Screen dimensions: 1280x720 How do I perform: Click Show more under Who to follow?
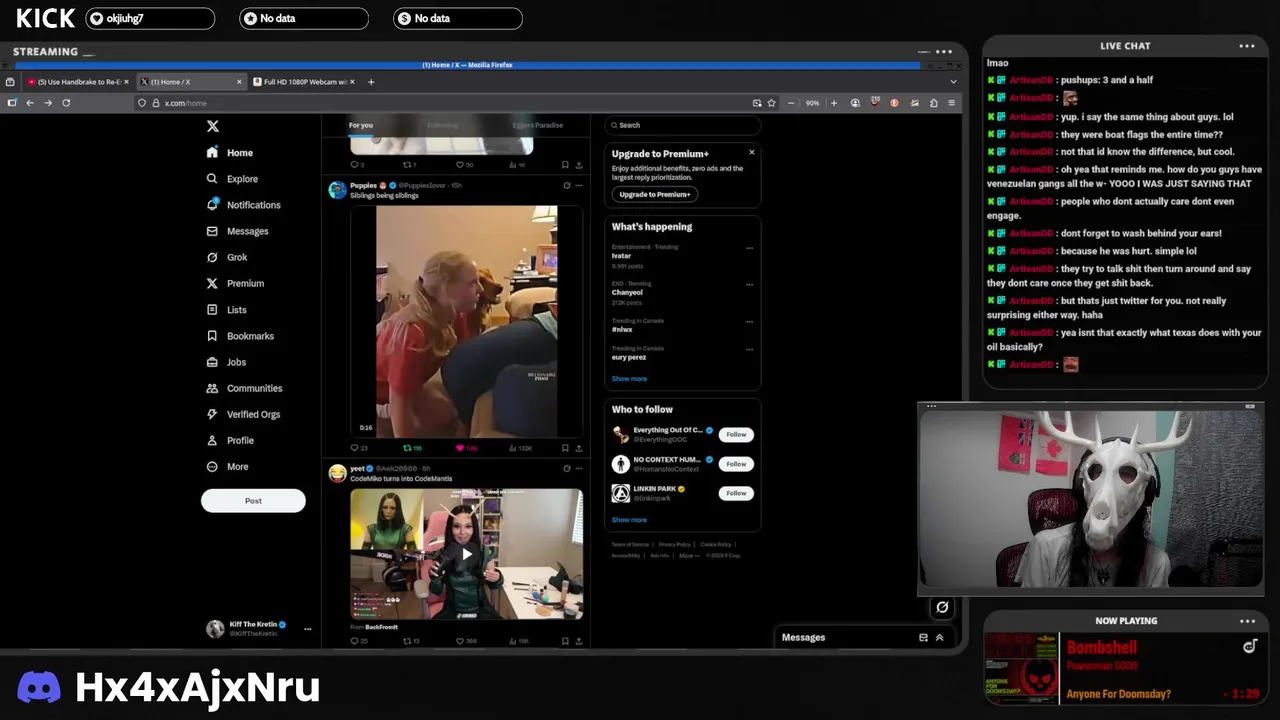point(629,520)
